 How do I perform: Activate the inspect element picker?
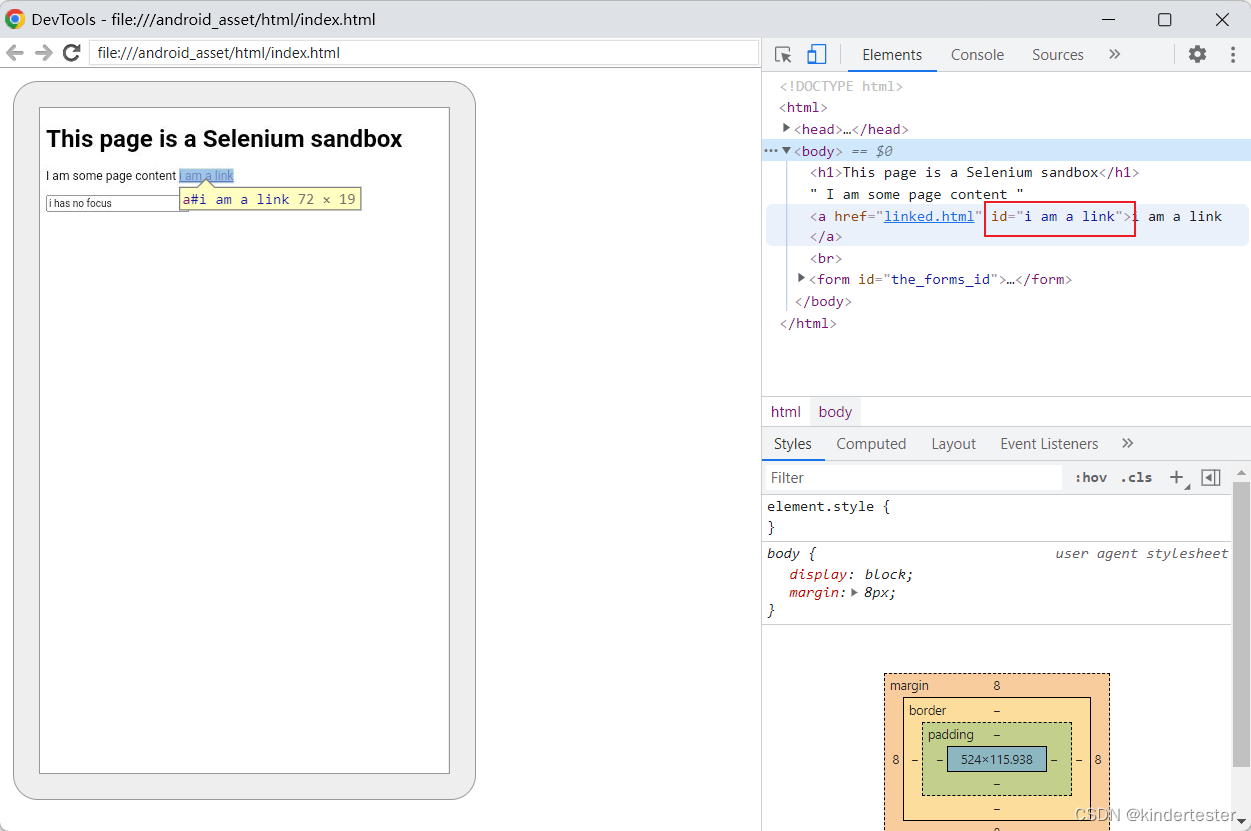[x=784, y=55]
